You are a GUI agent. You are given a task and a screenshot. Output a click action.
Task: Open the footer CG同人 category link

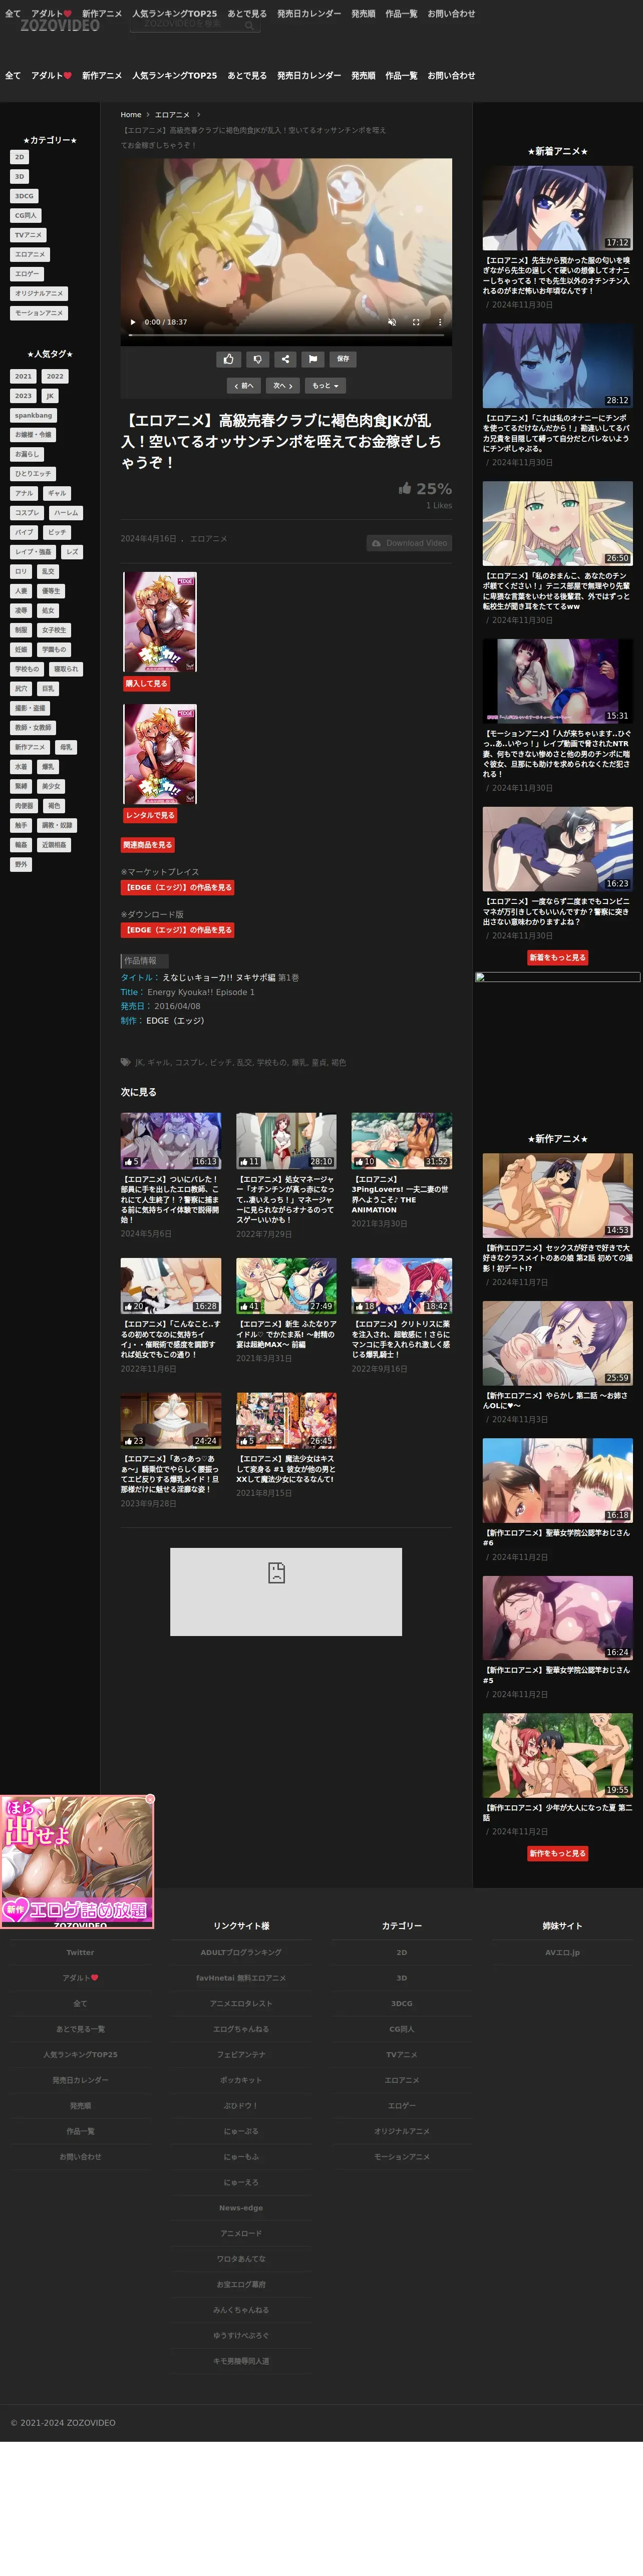[401, 2029]
